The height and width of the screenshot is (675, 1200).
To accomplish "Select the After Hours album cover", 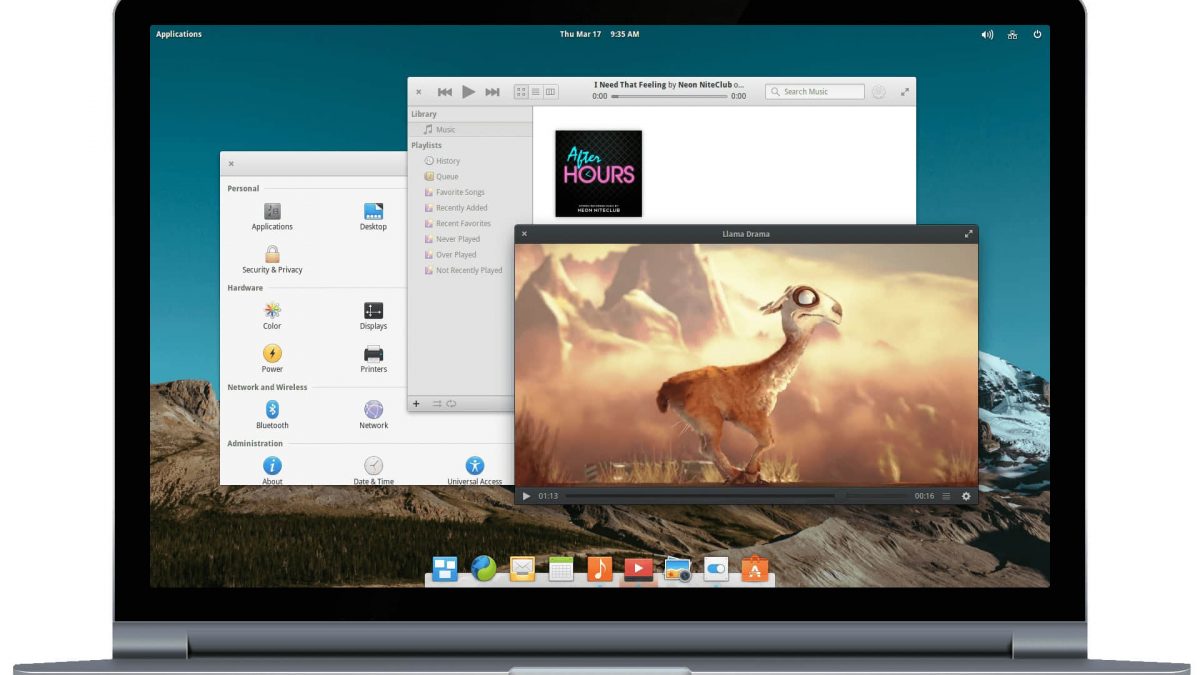I will [599, 173].
